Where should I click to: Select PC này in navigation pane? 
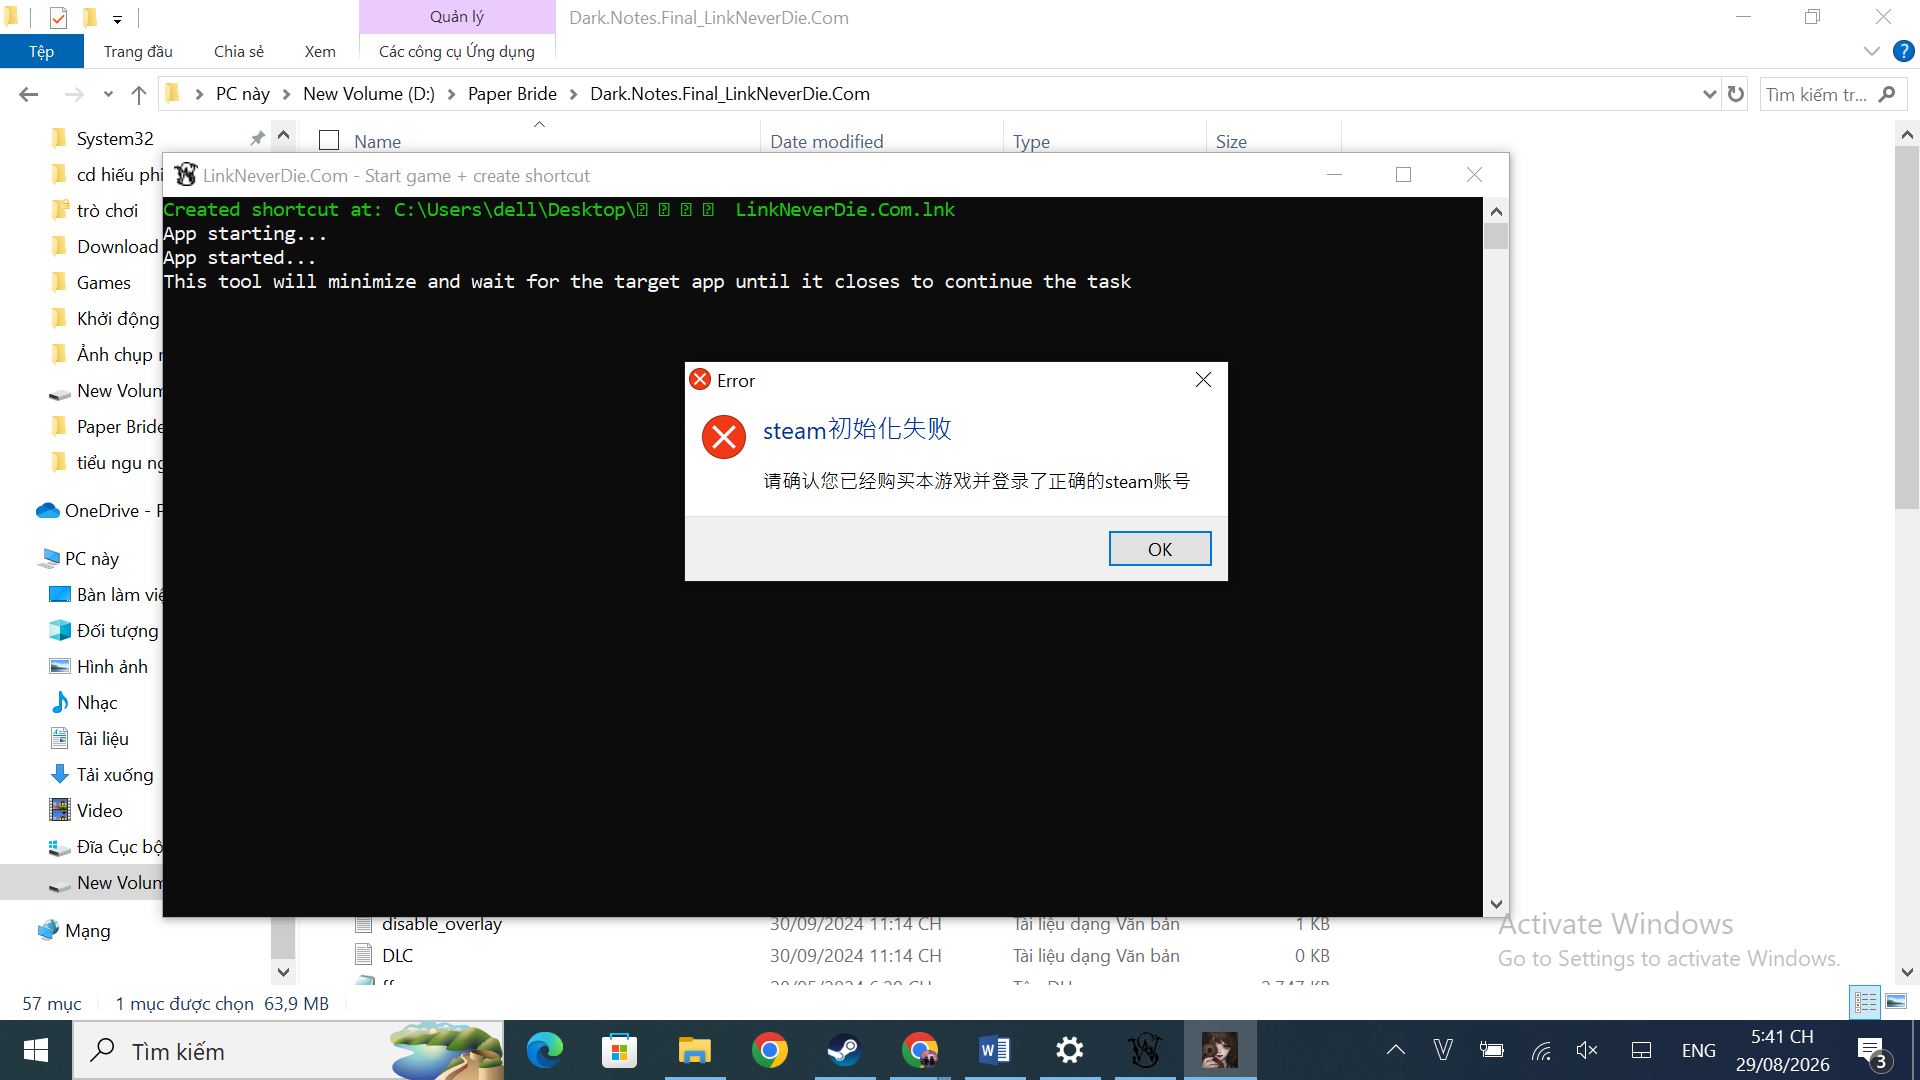click(91, 558)
